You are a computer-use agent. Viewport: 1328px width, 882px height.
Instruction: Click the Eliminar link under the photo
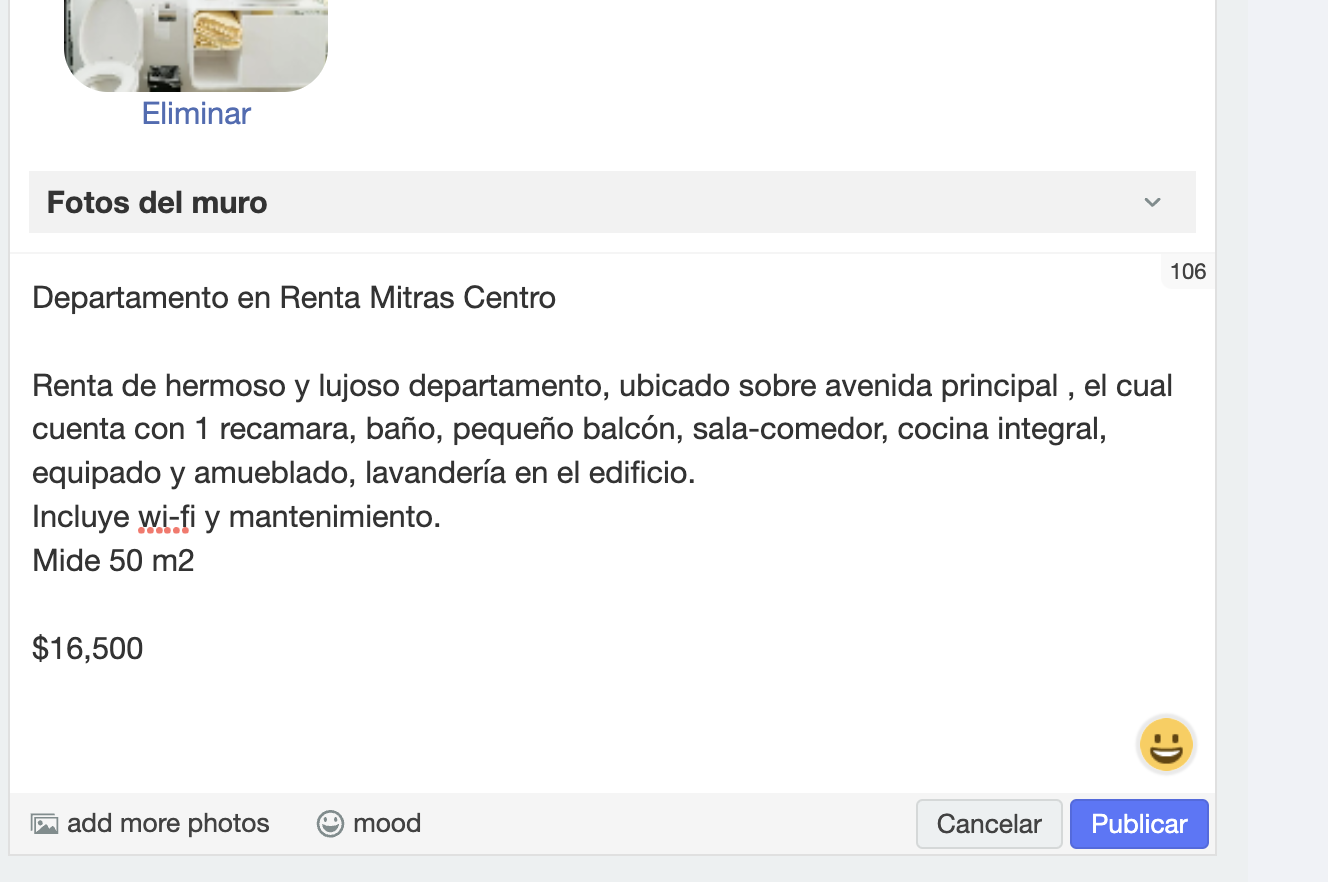(x=196, y=114)
